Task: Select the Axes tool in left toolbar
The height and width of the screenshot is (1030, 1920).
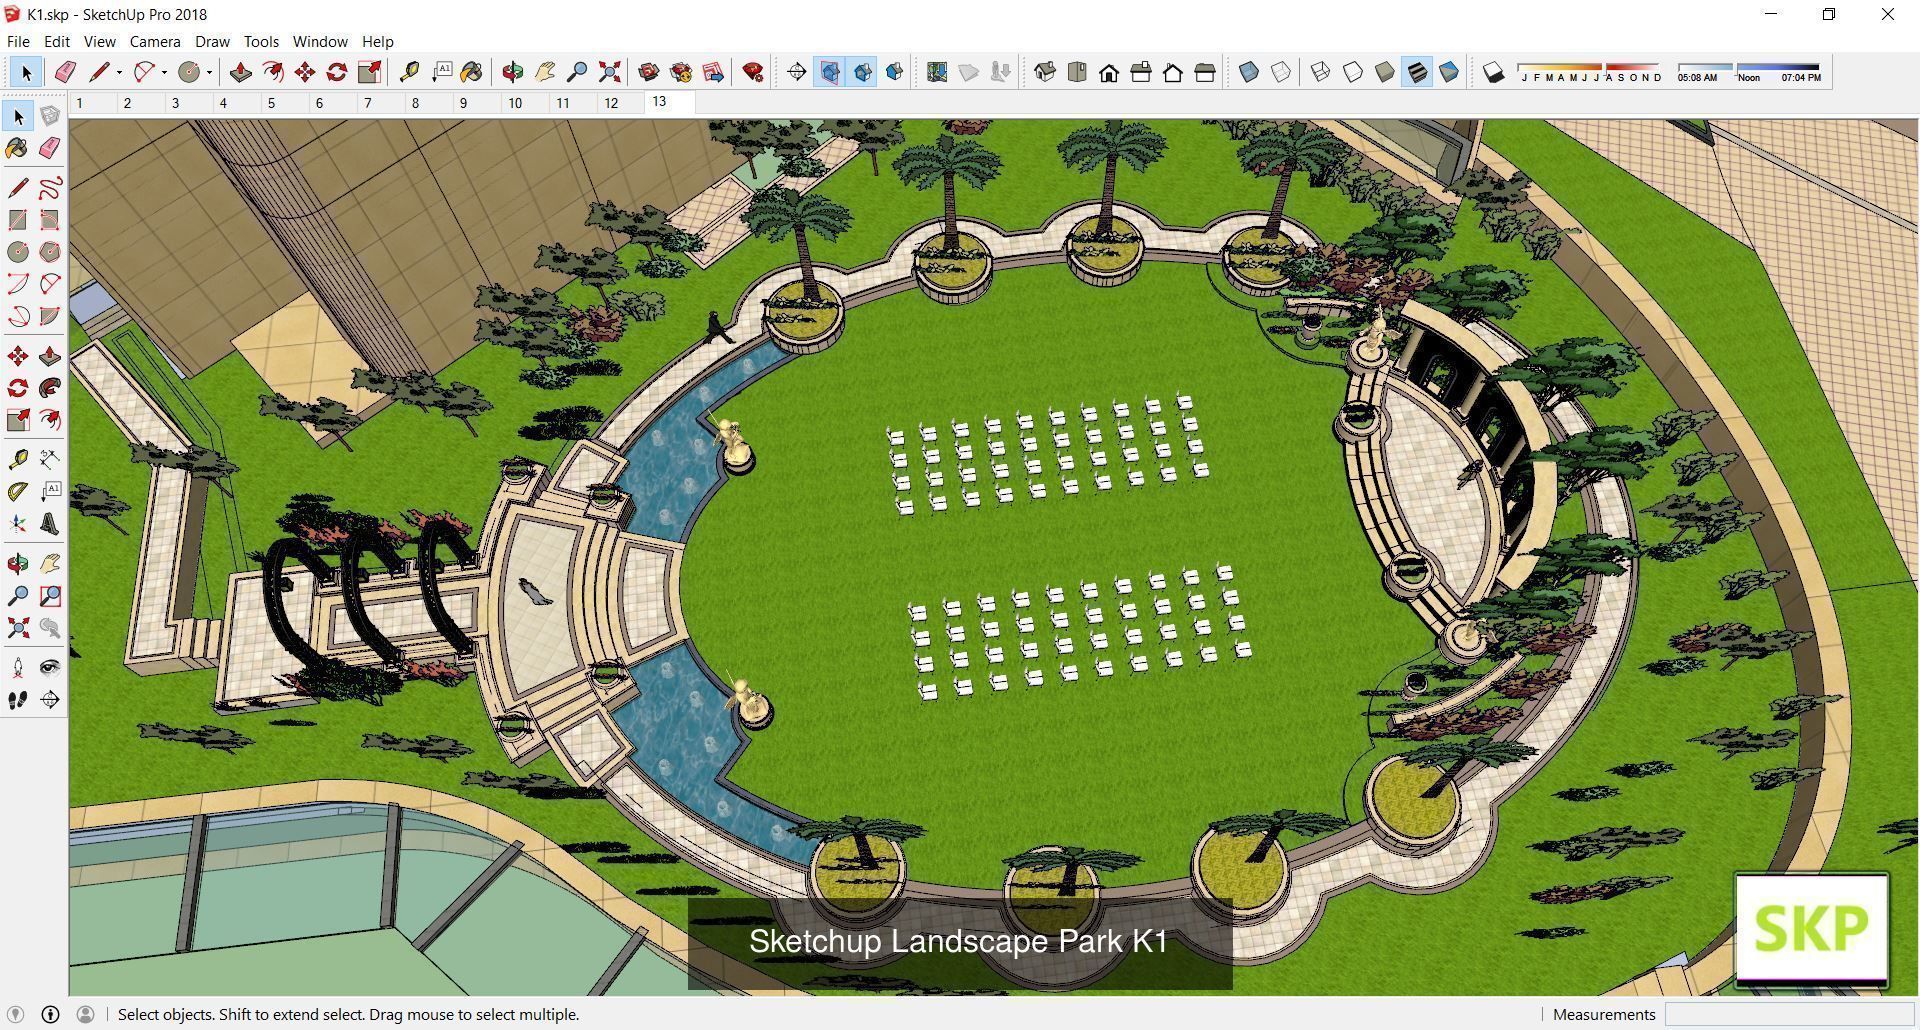Action: [x=18, y=524]
